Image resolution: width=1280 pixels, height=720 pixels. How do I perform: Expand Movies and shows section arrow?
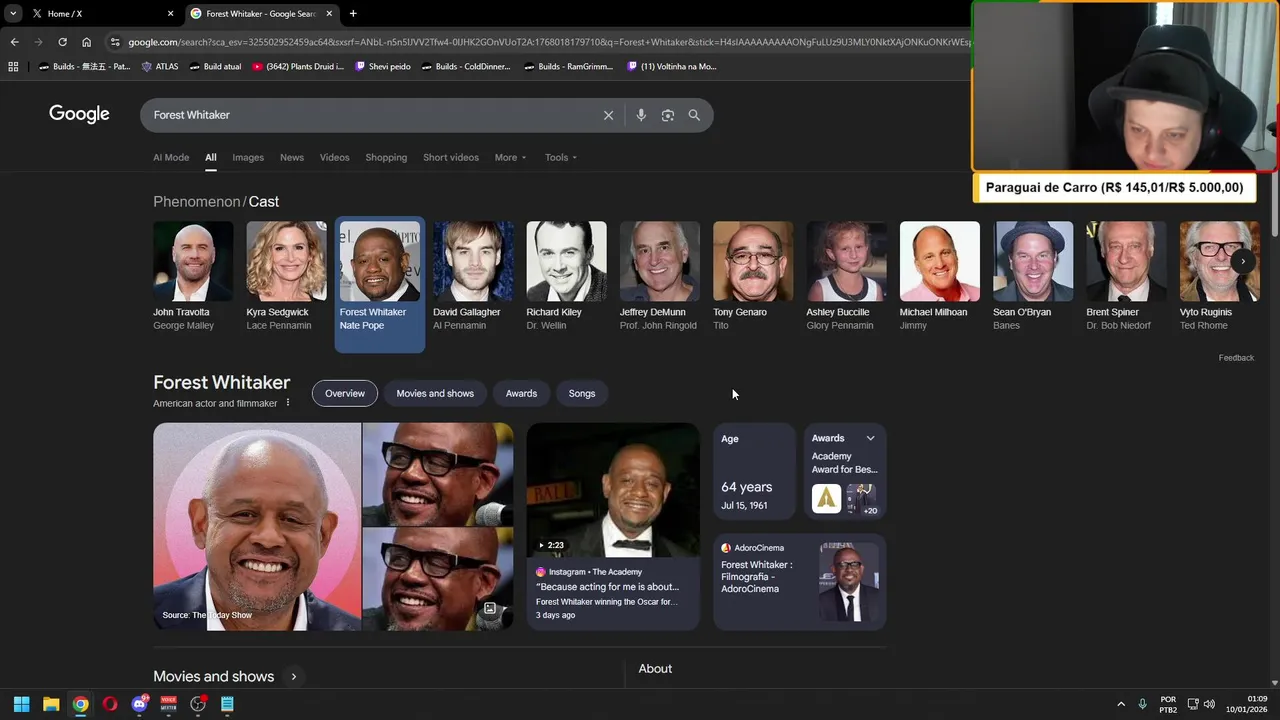293,677
